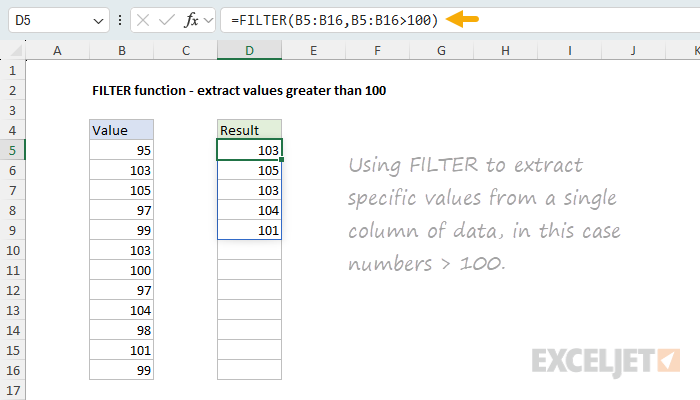Select row 17 header

[x=12, y=390]
